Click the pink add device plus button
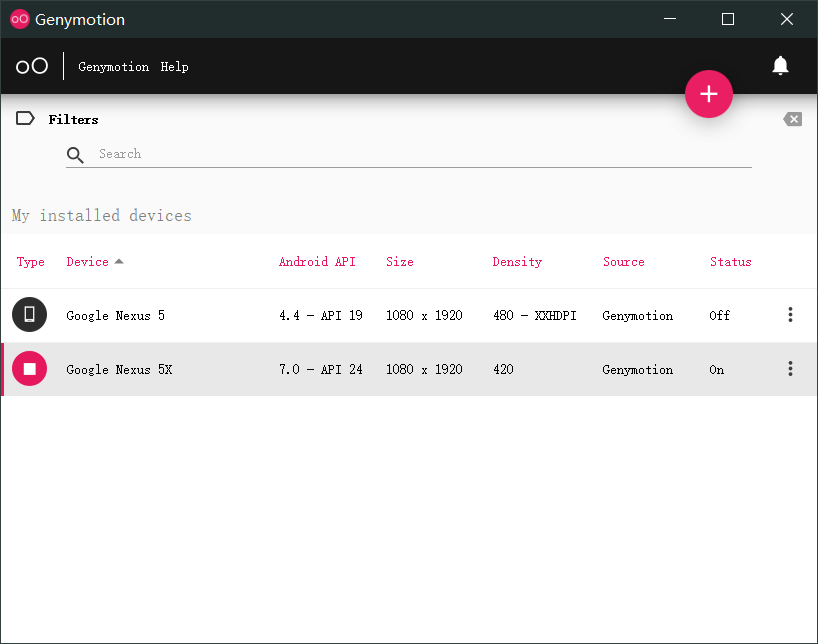The image size is (818, 644). [x=708, y=94]
